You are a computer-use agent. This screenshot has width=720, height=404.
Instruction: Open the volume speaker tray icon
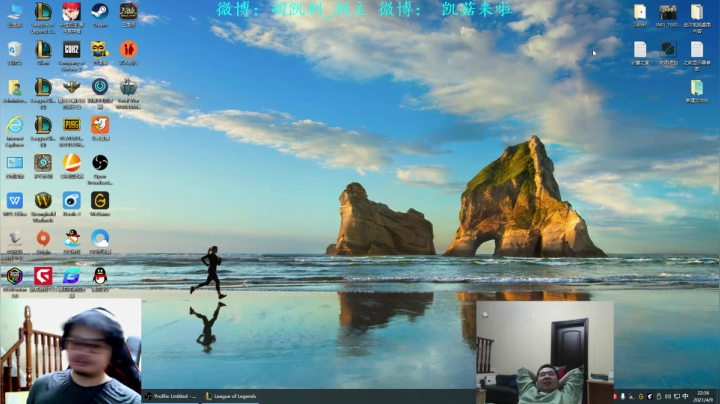point(668,396)
